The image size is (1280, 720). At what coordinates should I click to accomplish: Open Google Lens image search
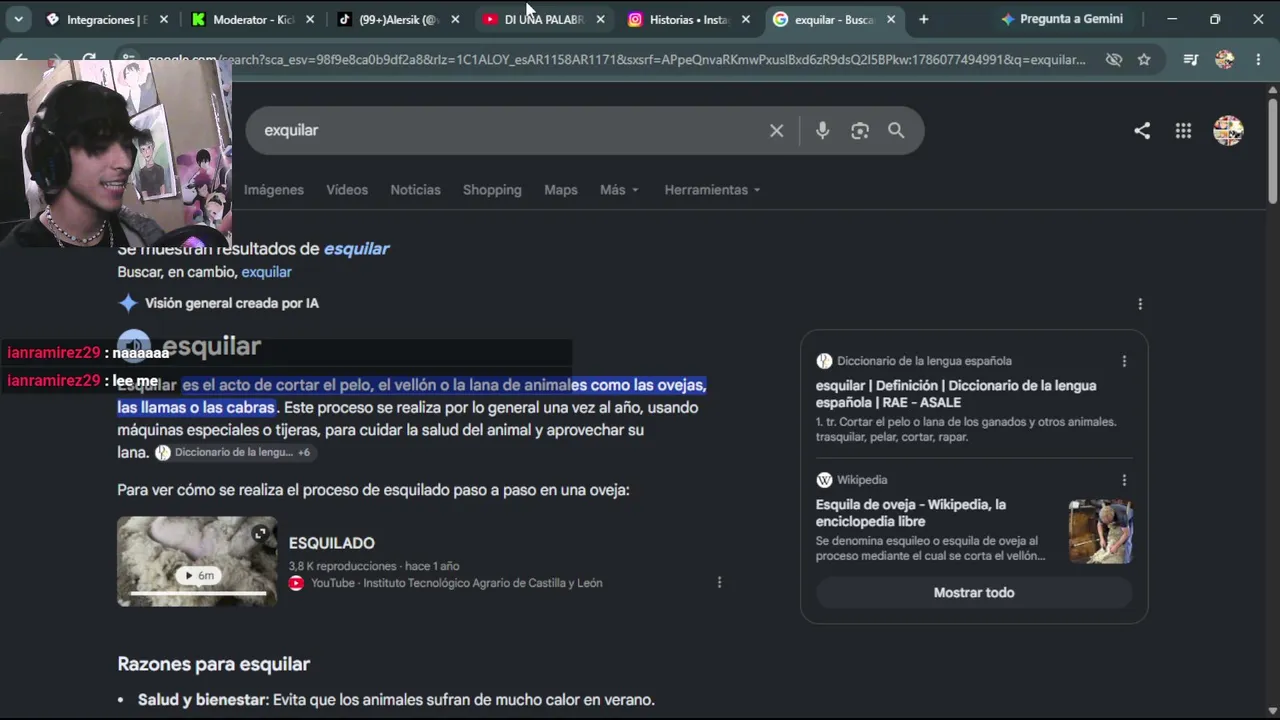click(x=859, y=130)
